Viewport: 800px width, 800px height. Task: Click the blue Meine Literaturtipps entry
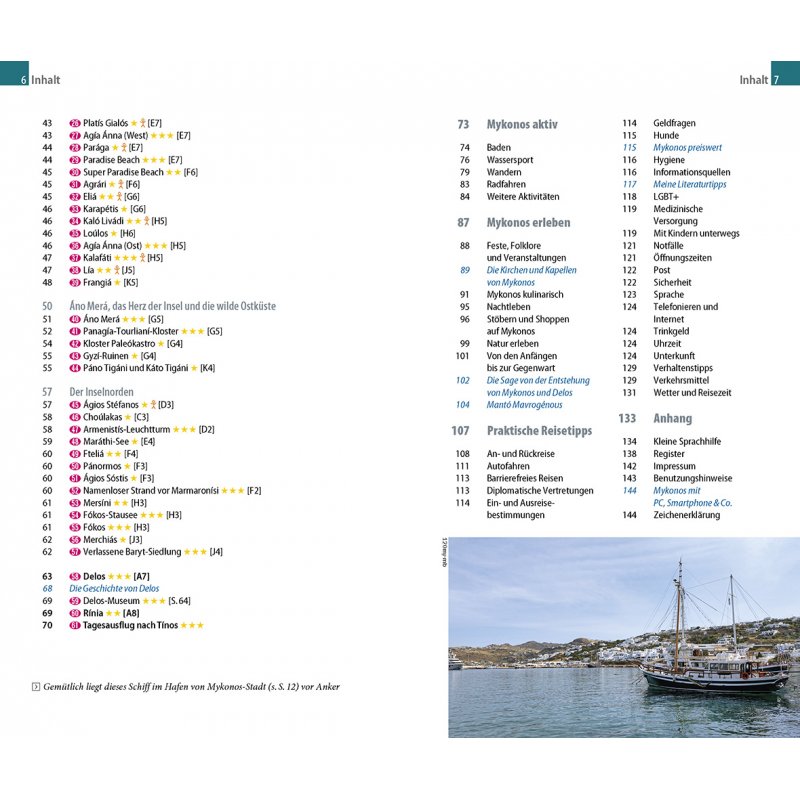(x=689, y=185)
